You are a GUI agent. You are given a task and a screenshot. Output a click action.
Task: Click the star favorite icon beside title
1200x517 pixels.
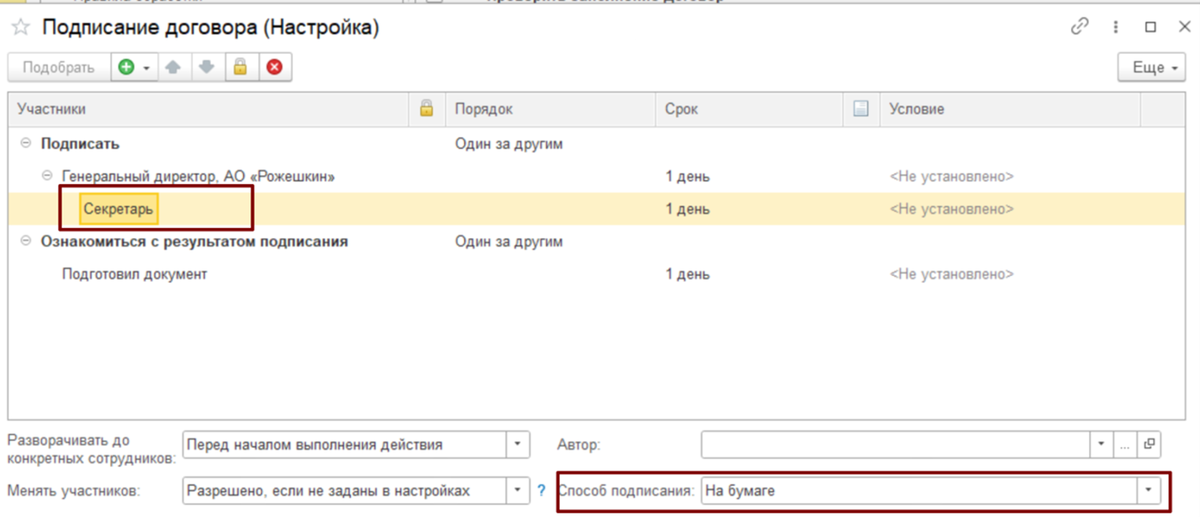tap(21, 28)
